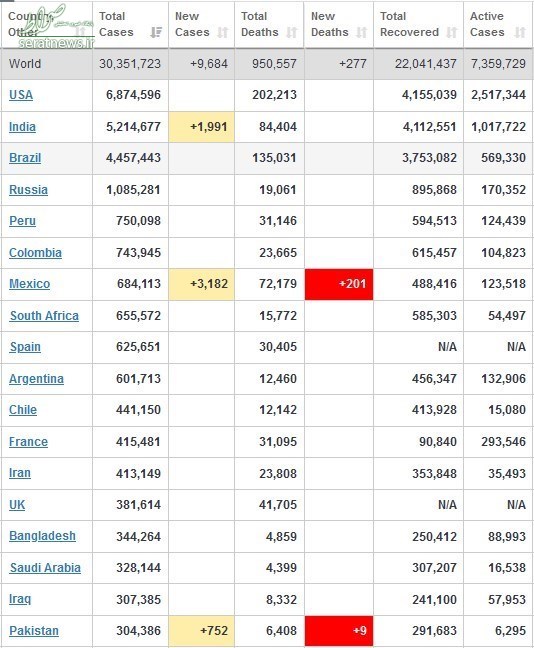The image size is (534, 648).
Task: Open the India country link
Action: point(22,126)
